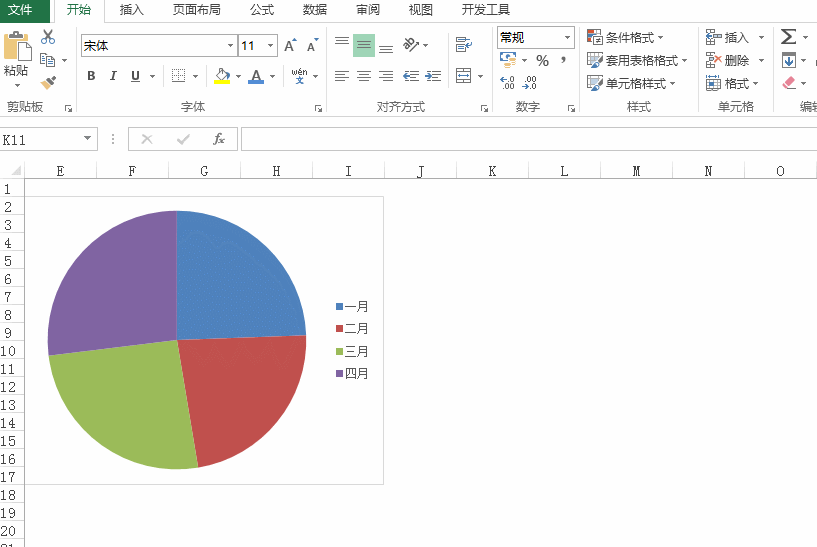Image resolution: width=817 pixels, height=547 pixels.
Task: Cut selection with scissors icon
Action: [48, 36]
